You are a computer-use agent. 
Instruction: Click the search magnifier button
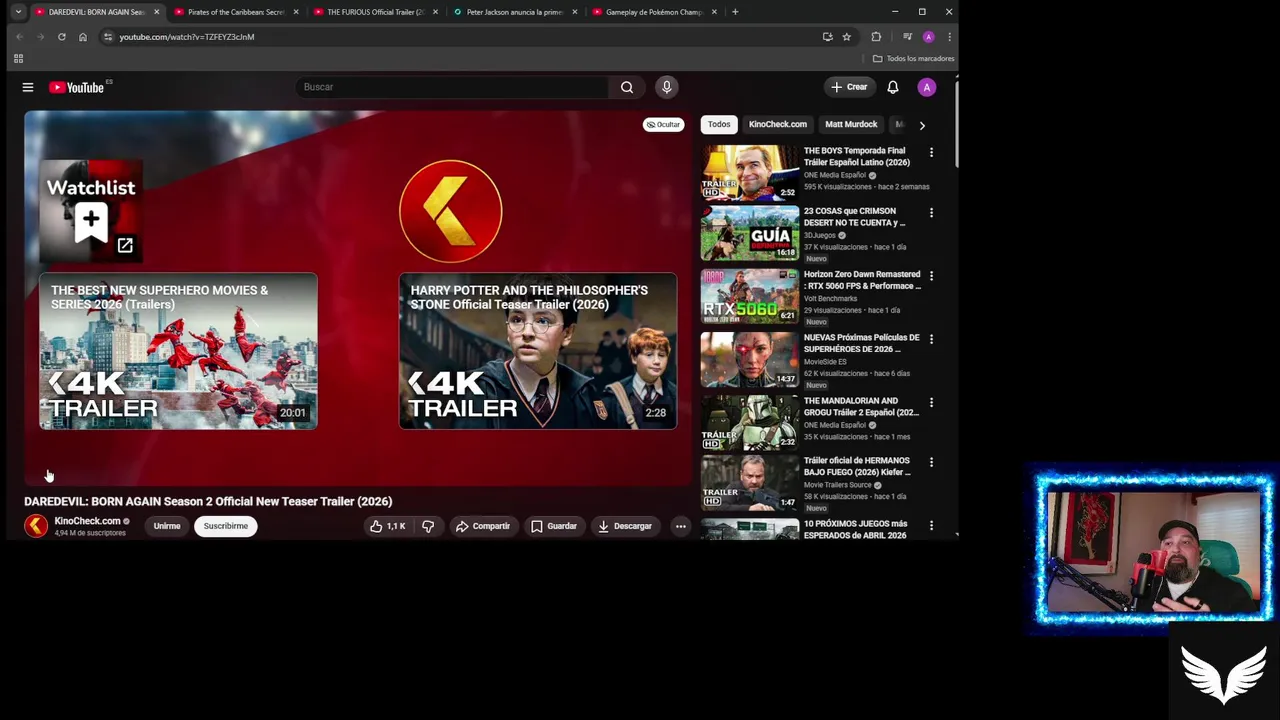[627, 87]
